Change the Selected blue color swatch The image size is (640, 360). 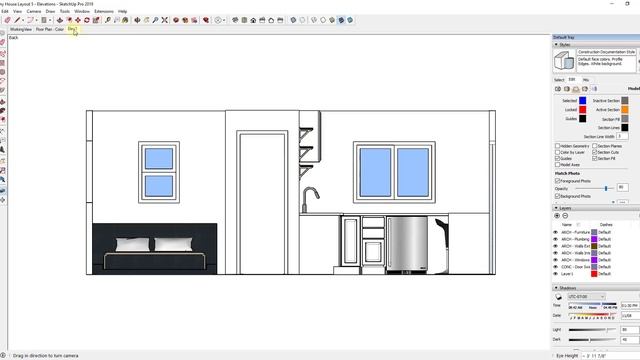click(x=582, y=100)
